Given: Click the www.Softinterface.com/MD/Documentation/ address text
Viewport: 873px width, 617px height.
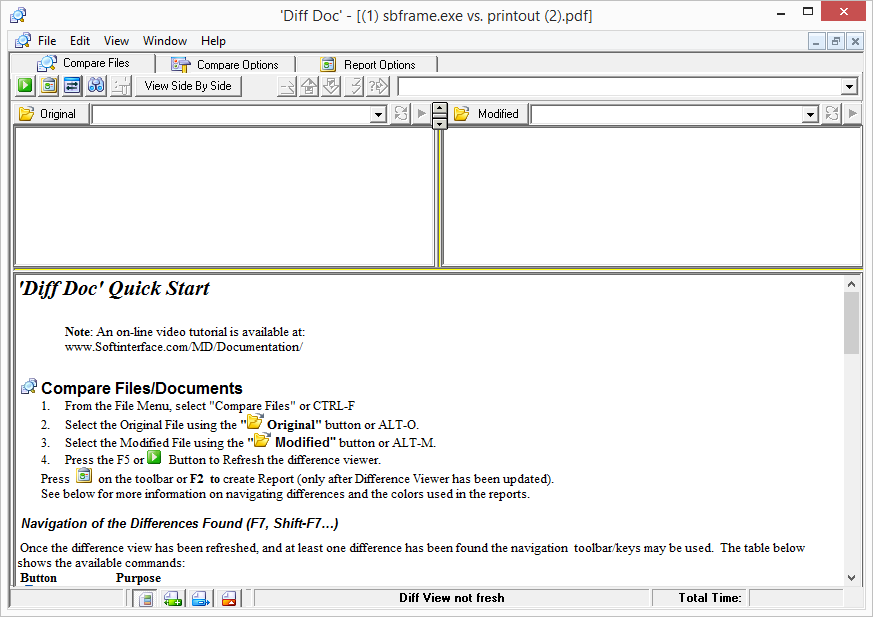Looking at the screenshot, I should pyautogui.click(x=184, y=347).
